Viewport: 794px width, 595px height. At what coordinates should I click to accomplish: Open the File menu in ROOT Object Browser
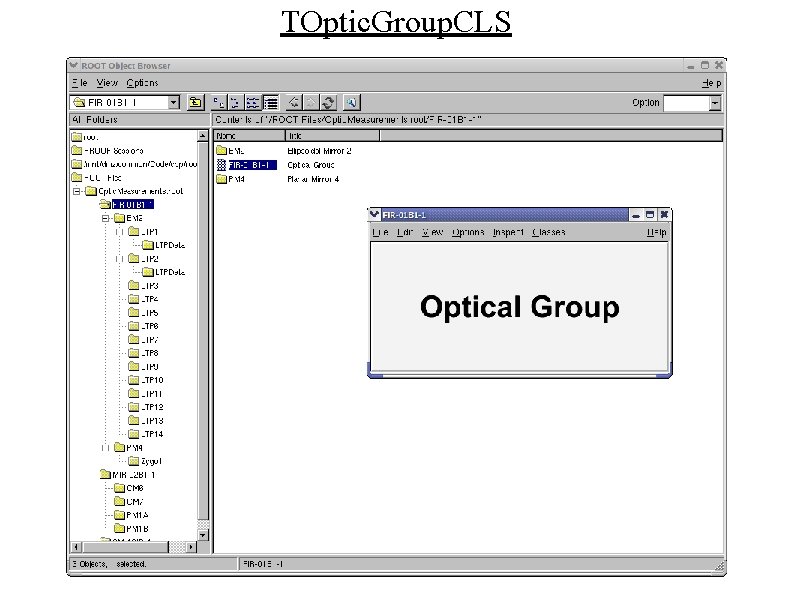(80, 83)
